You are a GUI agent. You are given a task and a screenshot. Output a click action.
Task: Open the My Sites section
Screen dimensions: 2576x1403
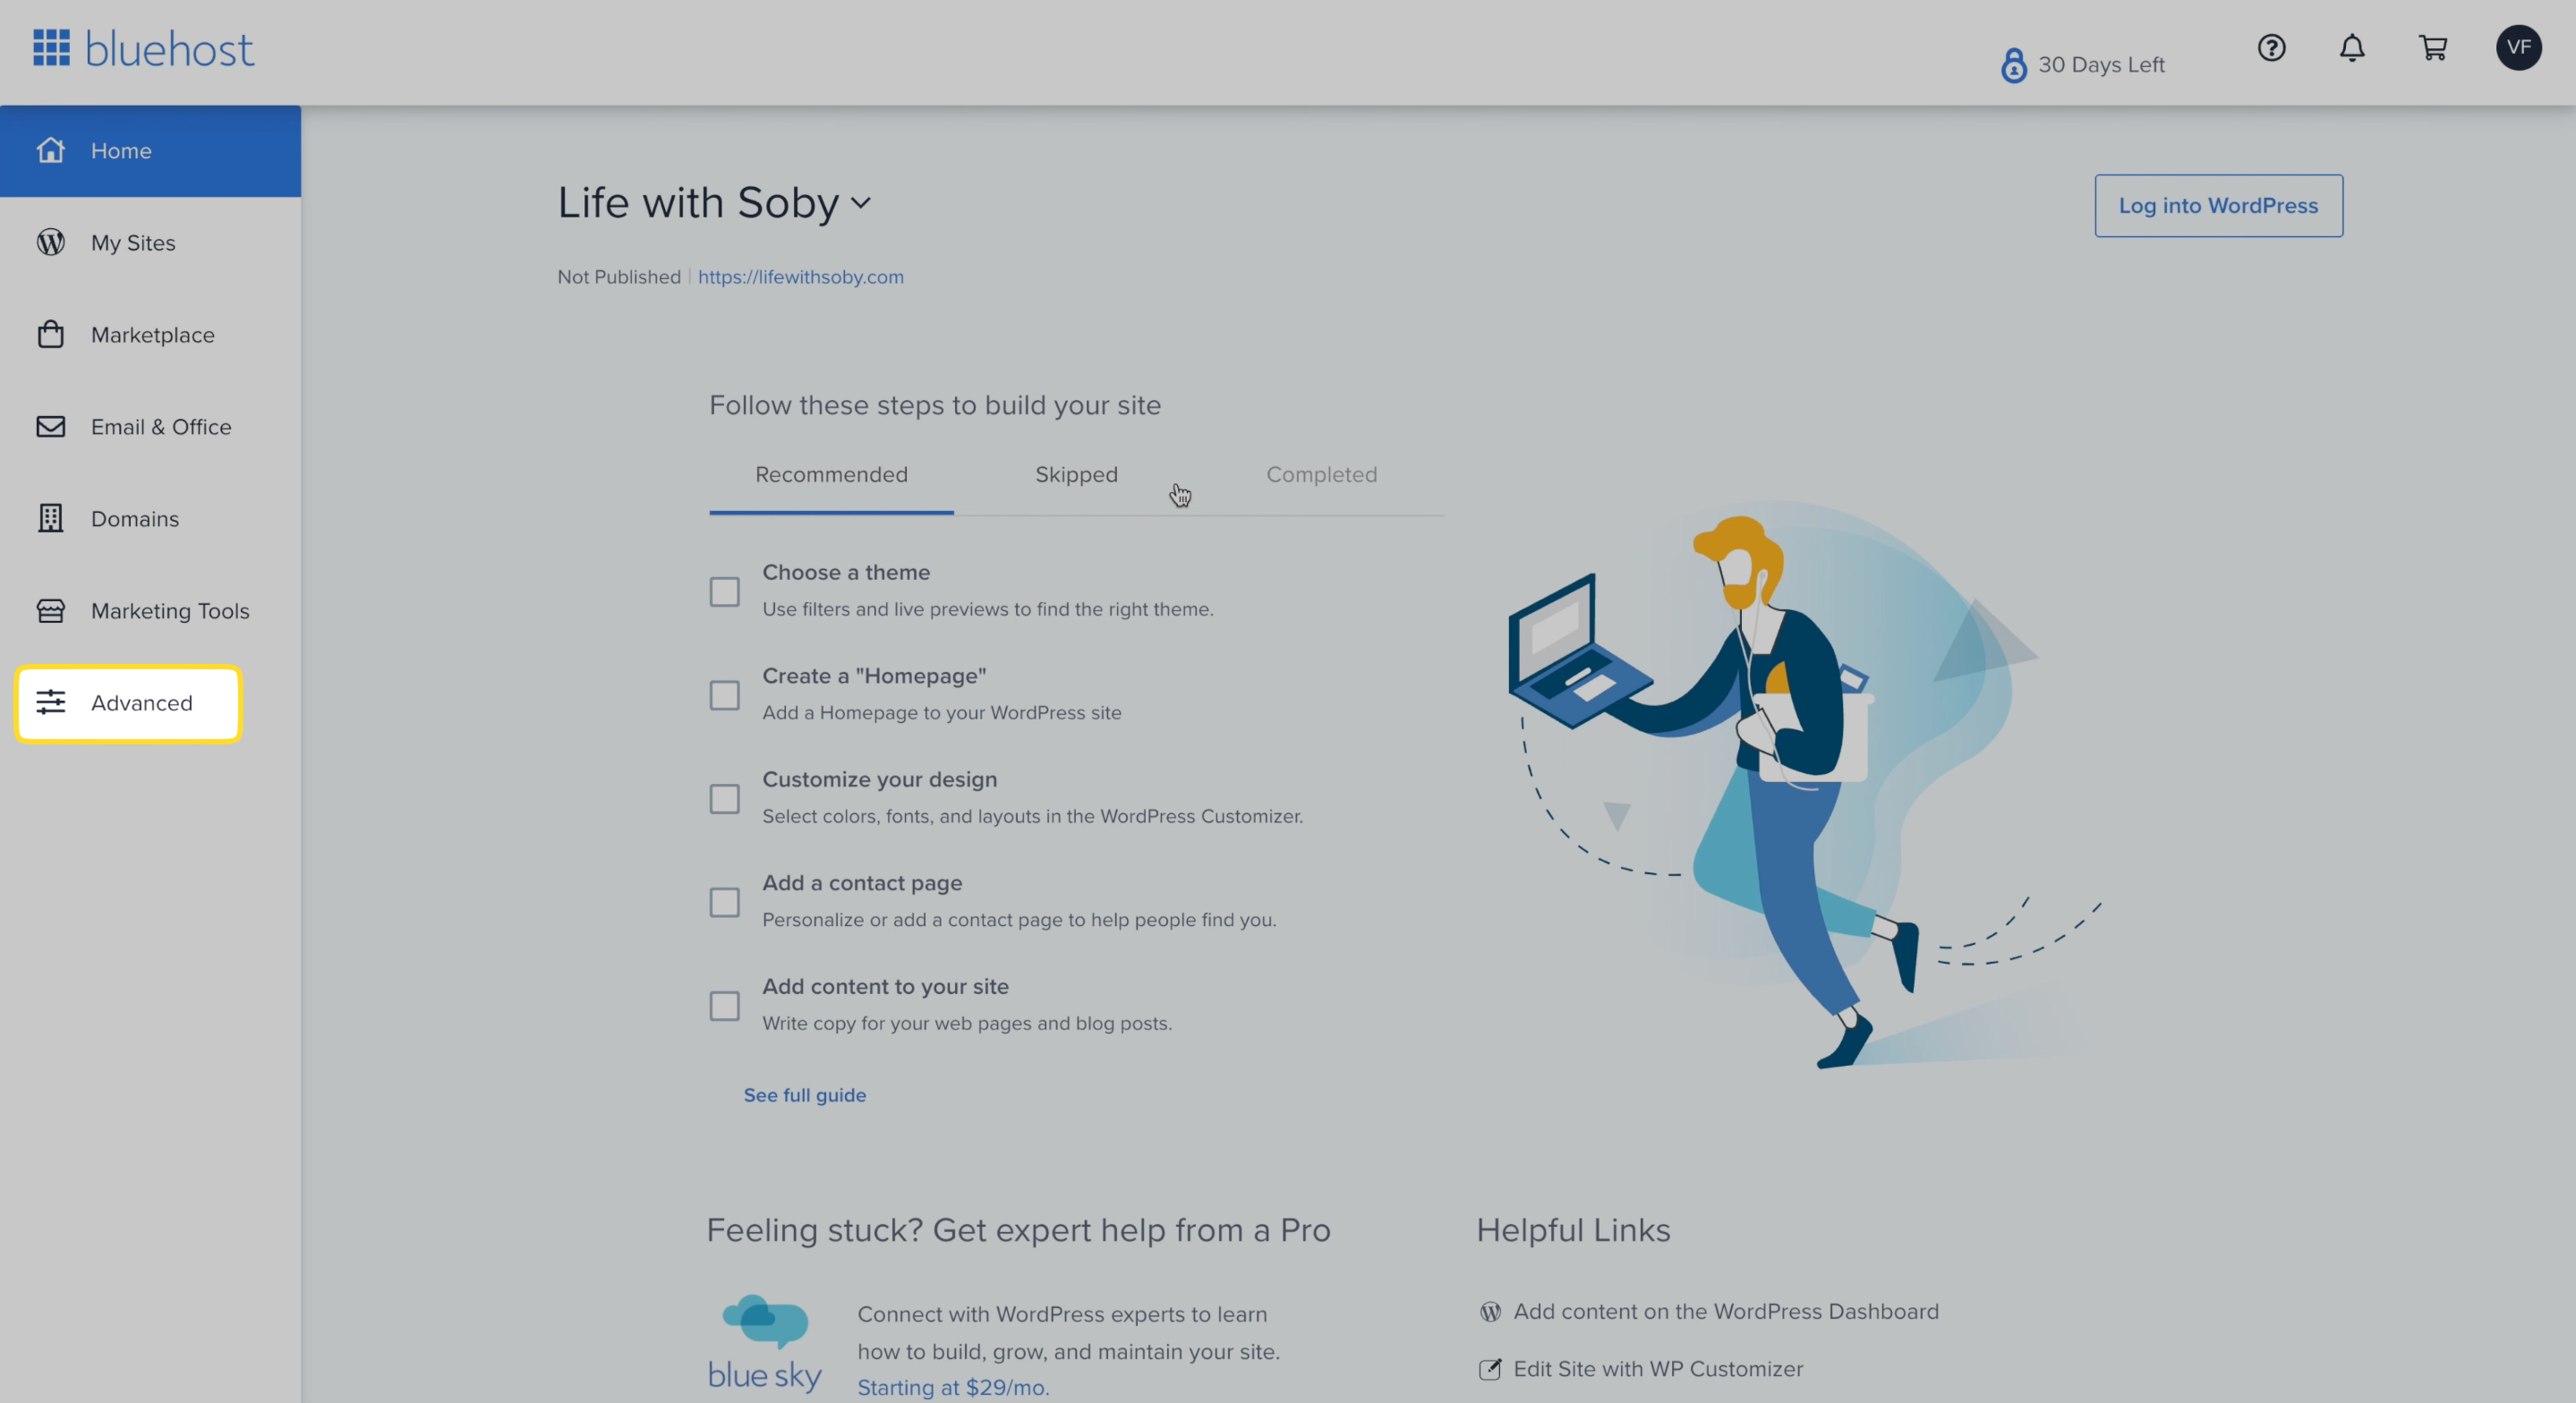(133, 242)
